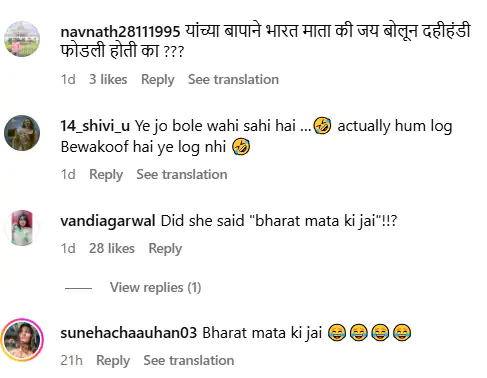
Task: Open navnath28111995's profile picture
Action: click(22, 39)
